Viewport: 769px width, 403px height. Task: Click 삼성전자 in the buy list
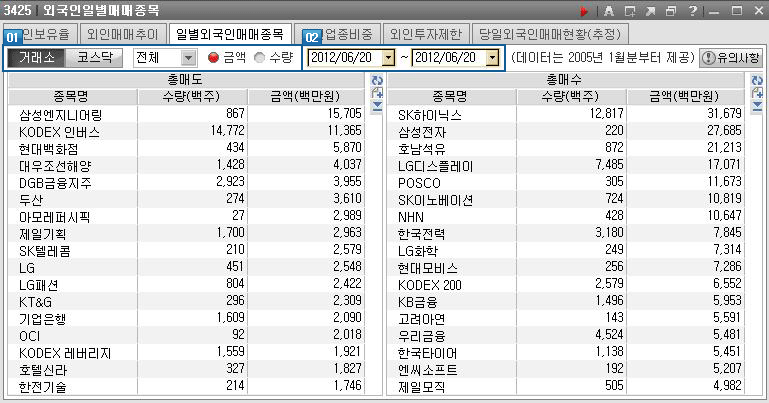point(422,132)
